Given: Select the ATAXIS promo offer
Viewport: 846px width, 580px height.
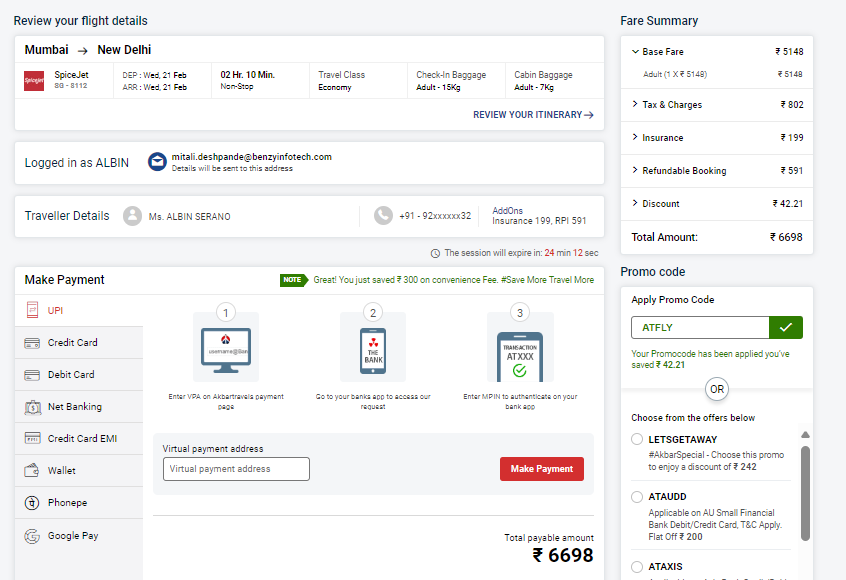Looking at the screenshot, I should click(637, 567).
